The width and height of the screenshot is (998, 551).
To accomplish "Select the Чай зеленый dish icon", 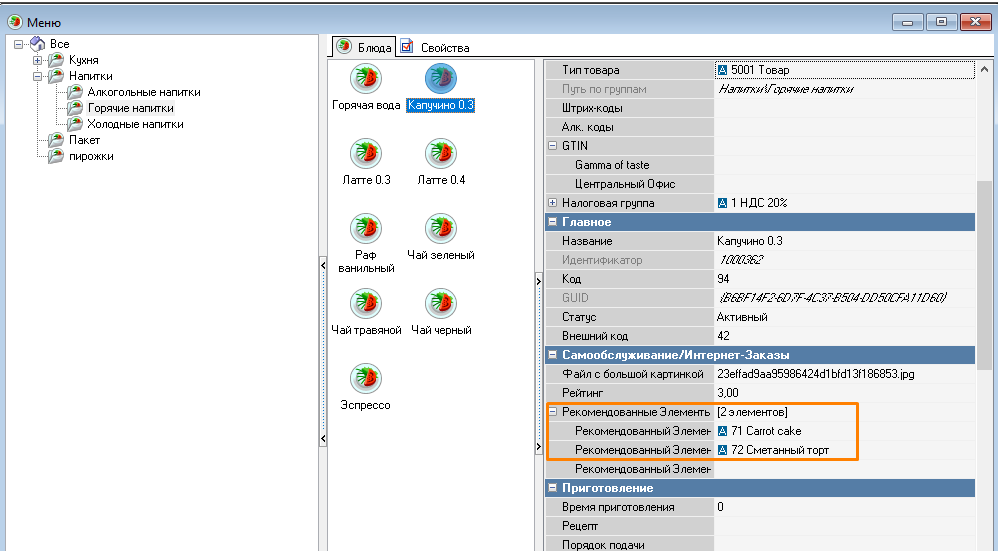I will coord(441,229).
